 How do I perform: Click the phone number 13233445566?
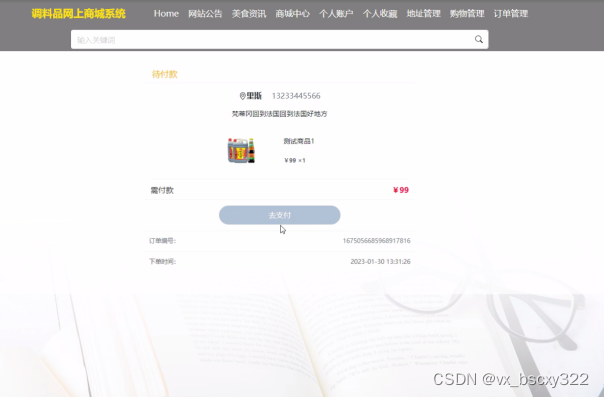pos(296,96)
